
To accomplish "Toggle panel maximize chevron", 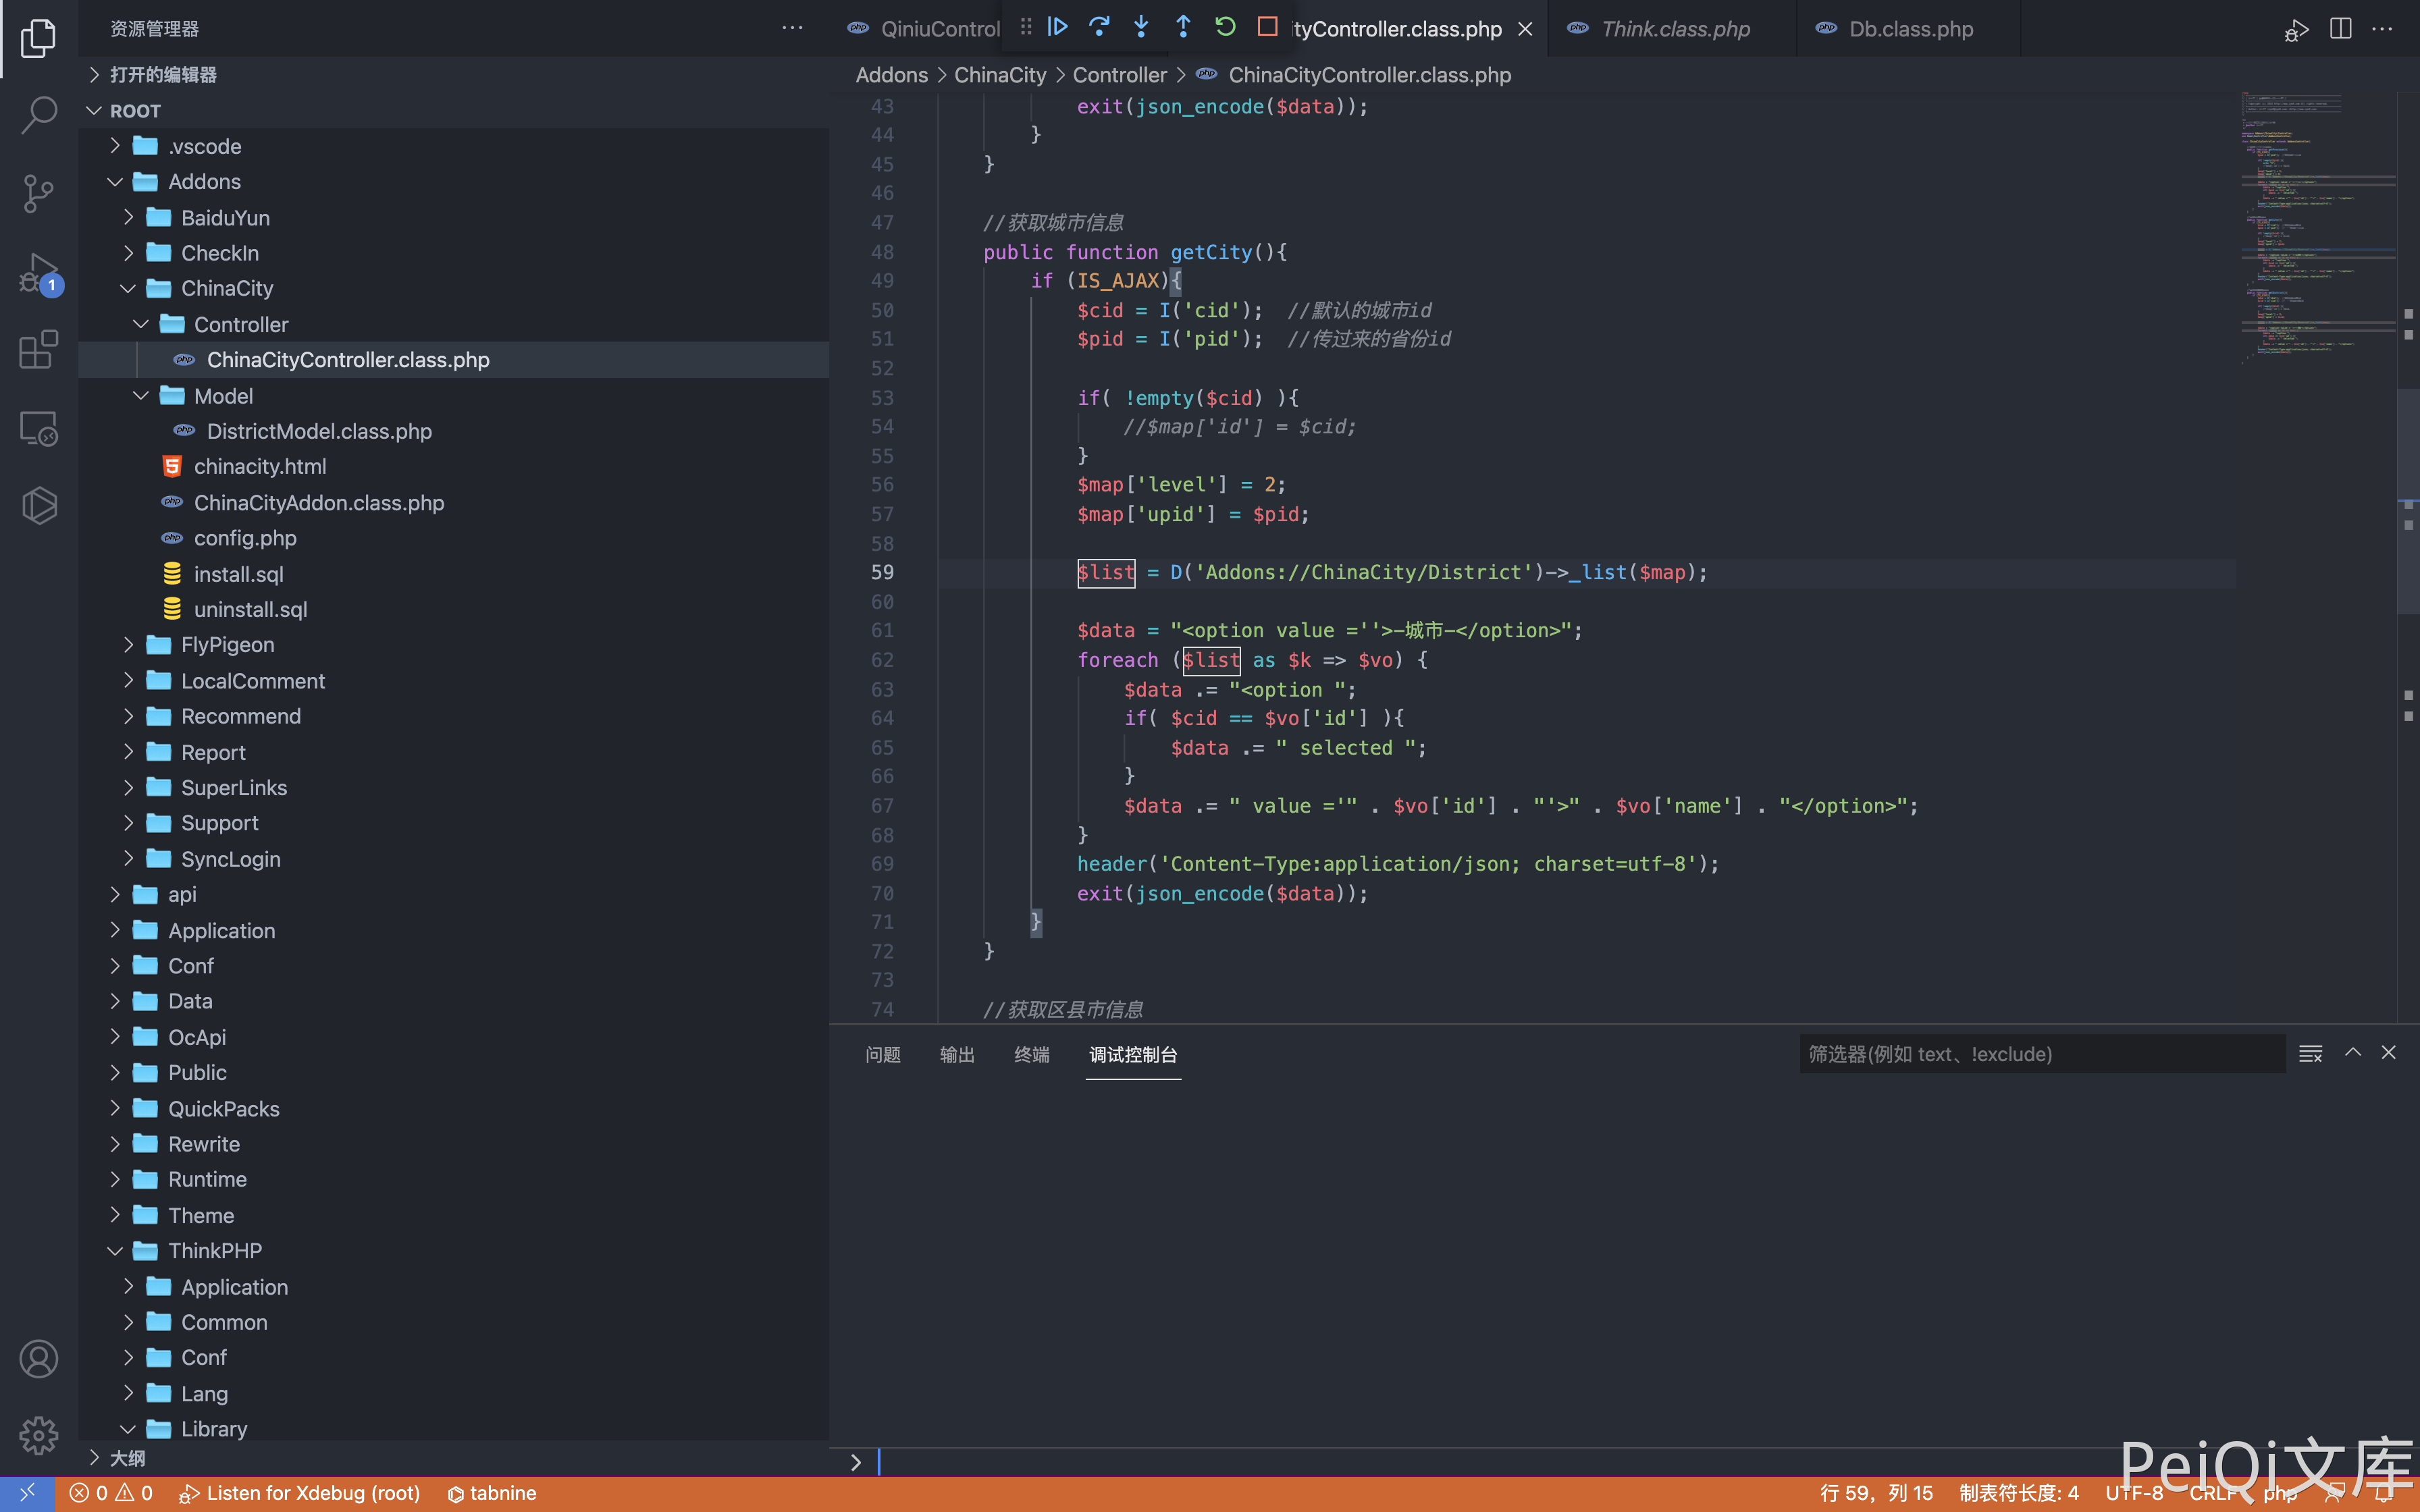I will pos(2353,1053).
